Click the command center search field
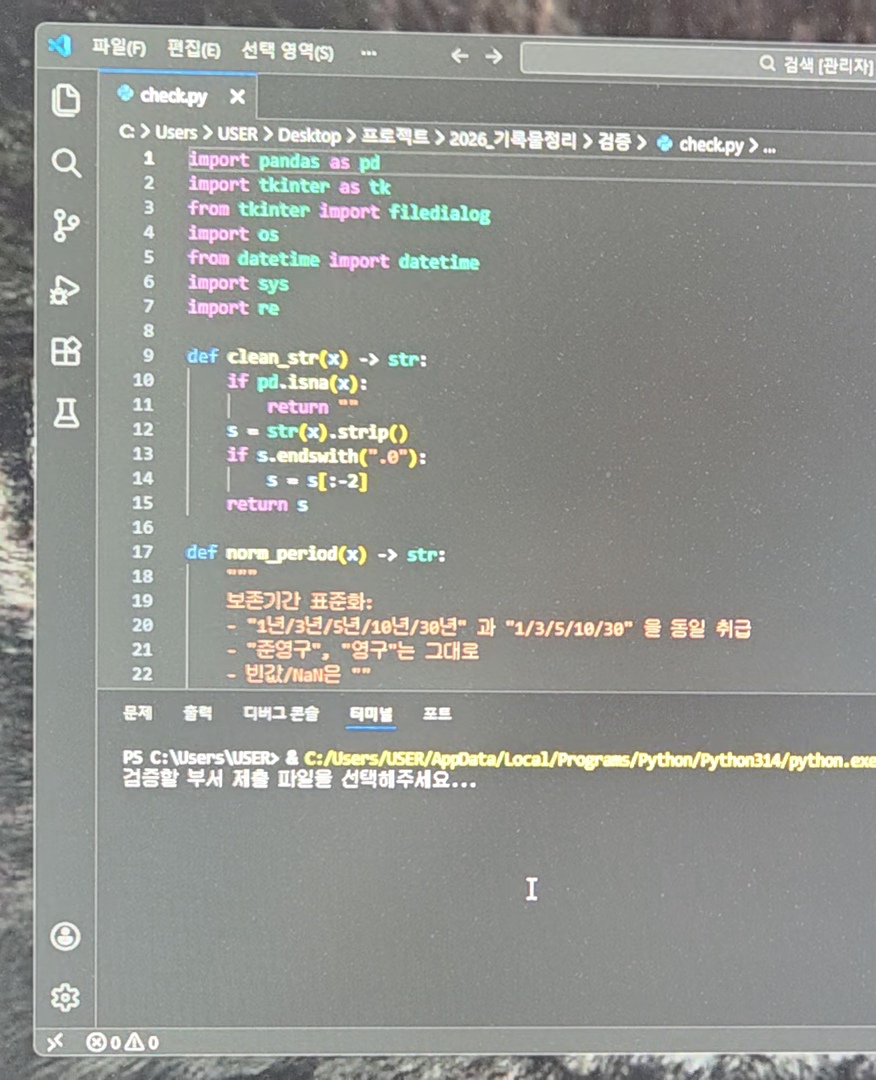876x1080 pixels. pos(698,61)
